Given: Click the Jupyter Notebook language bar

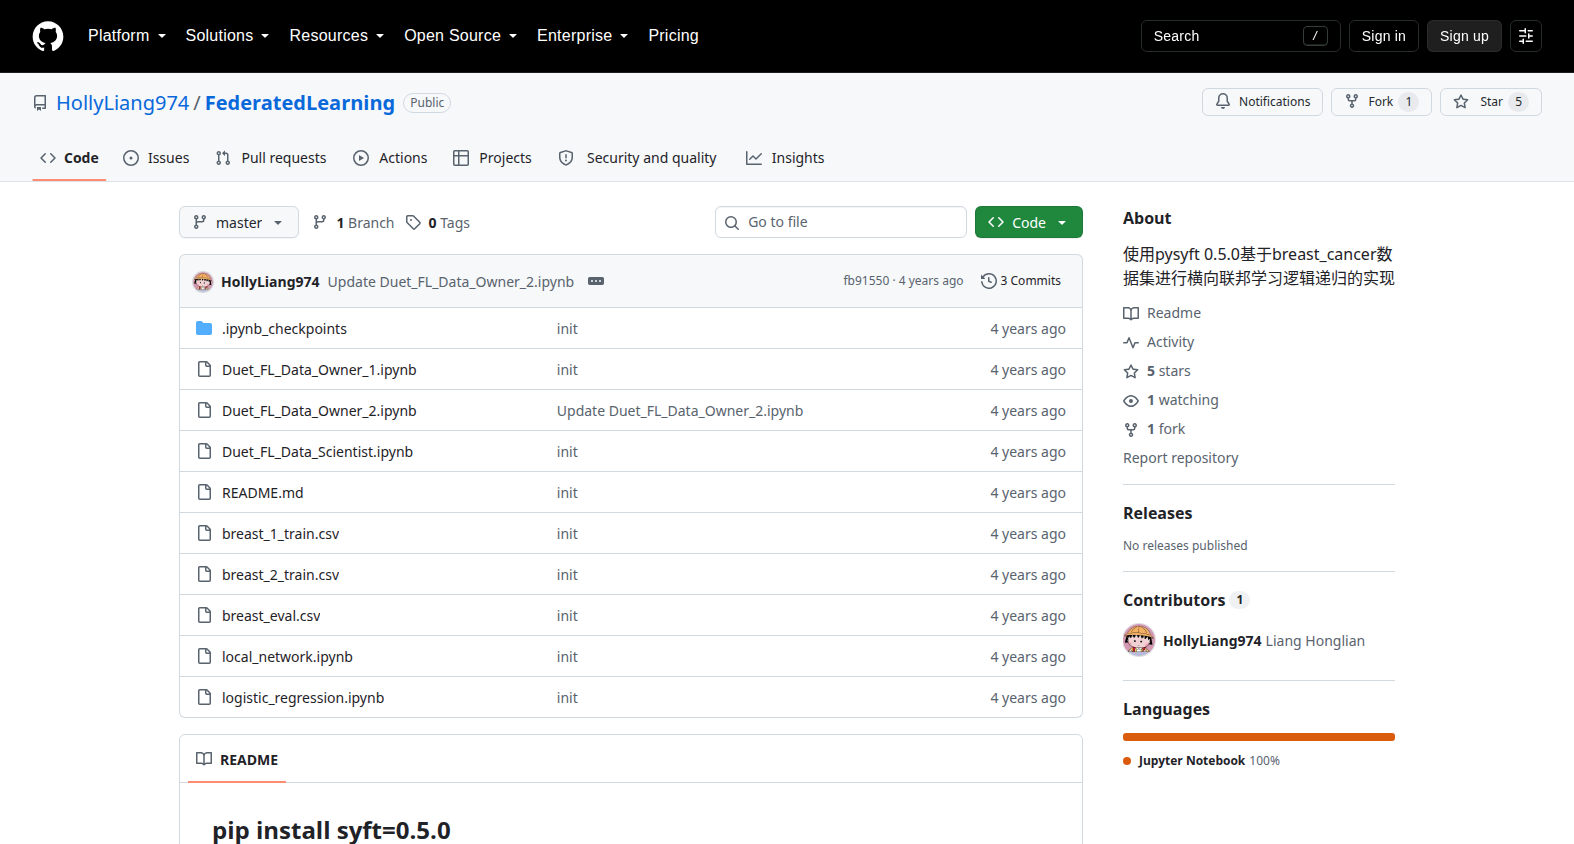Looking at the screenshot, I should click(x=1258, y=737).
